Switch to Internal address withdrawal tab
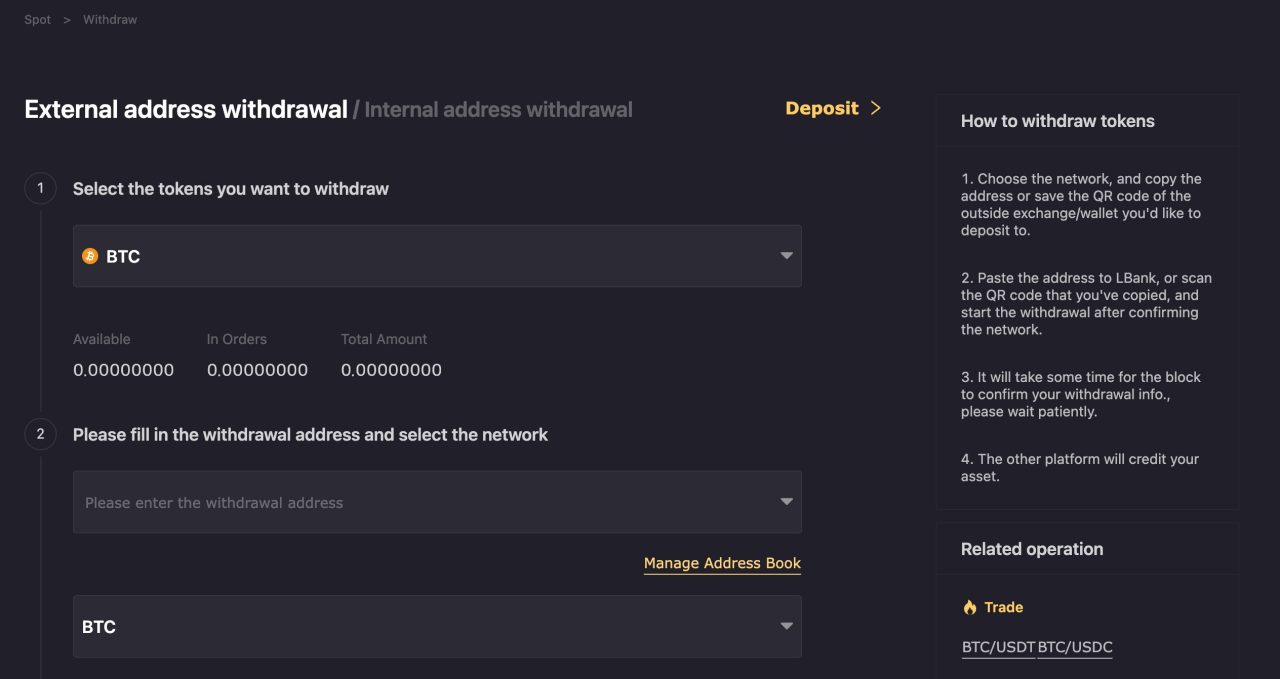 click(x=498, y=109)
